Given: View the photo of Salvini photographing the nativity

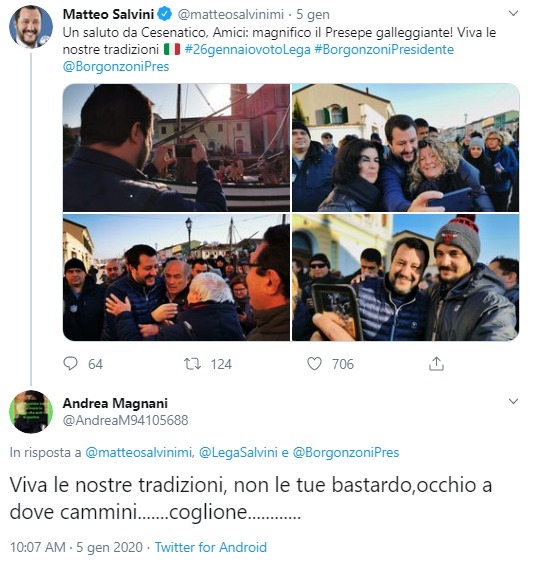Looking at the screenshot, I should coord(176,148).
